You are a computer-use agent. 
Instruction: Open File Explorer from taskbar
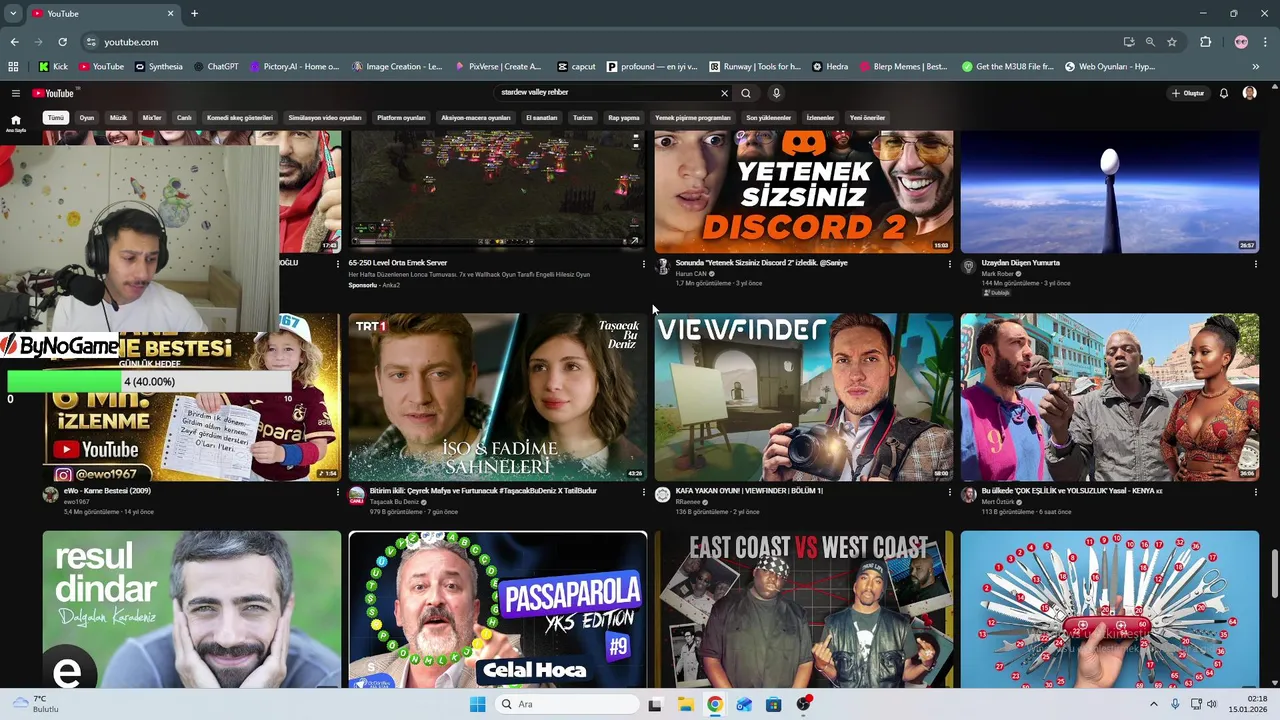[685, 704]
